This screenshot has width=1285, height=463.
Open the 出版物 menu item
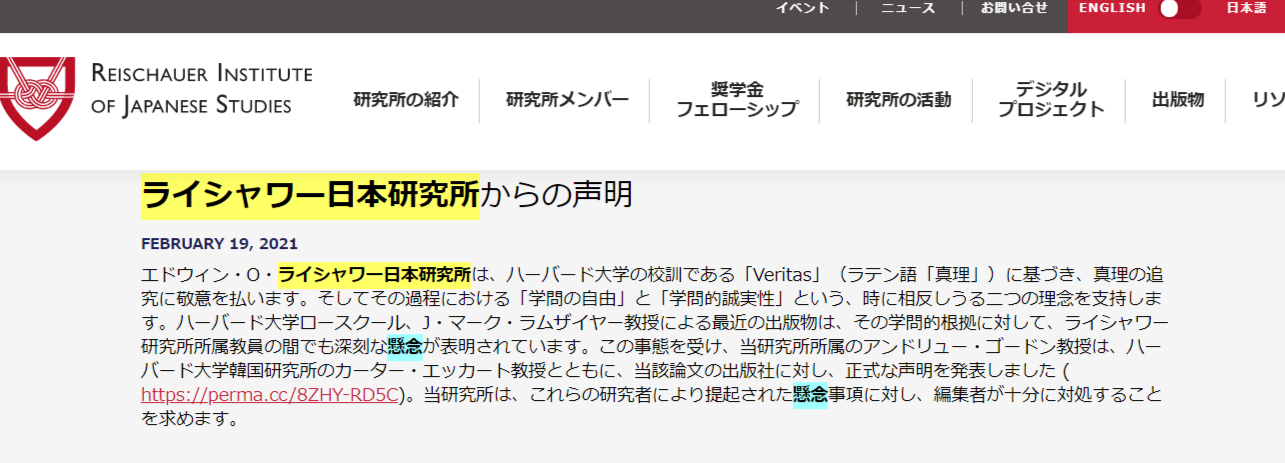pos(1177,100)
